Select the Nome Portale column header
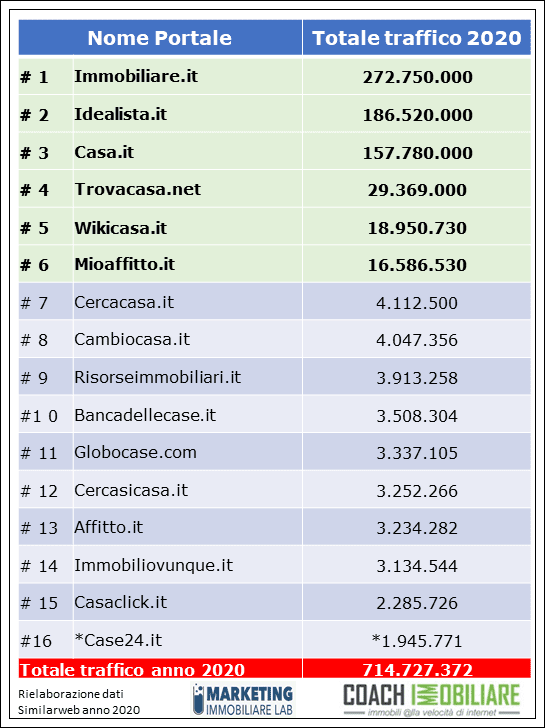Viewport: 545px width, 728px height. click(x=160, y=38)
